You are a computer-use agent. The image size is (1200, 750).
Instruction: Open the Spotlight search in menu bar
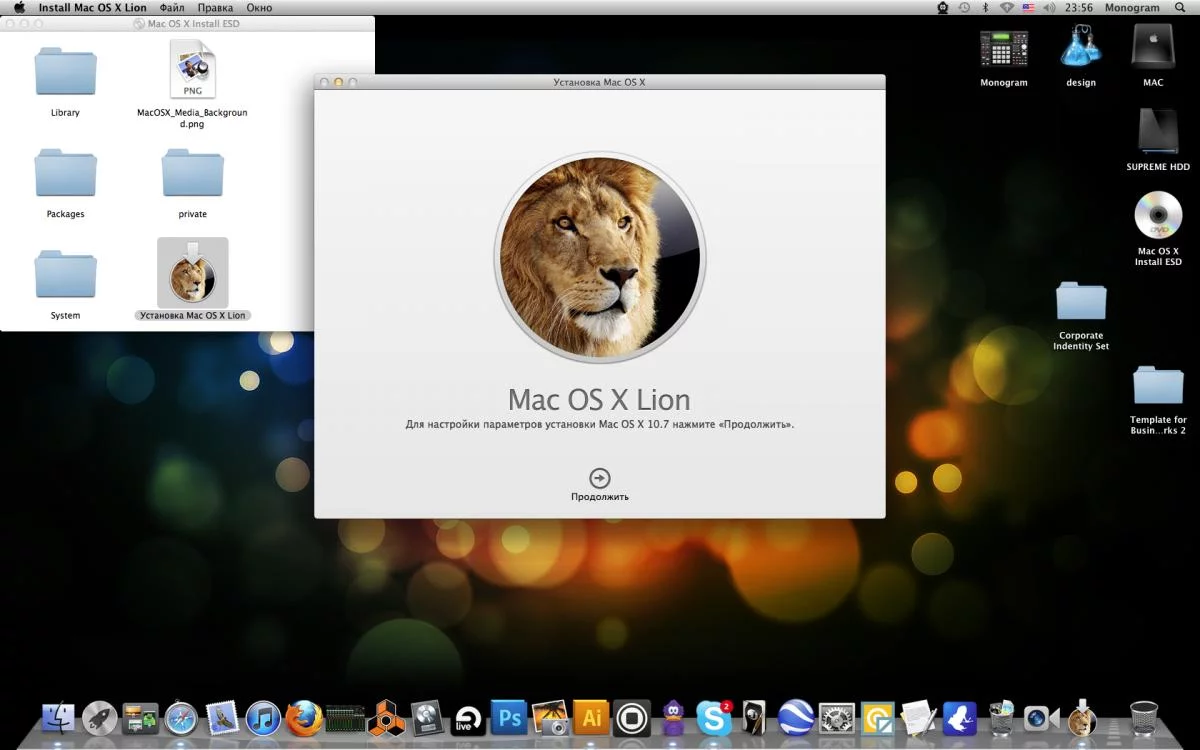1181,8
